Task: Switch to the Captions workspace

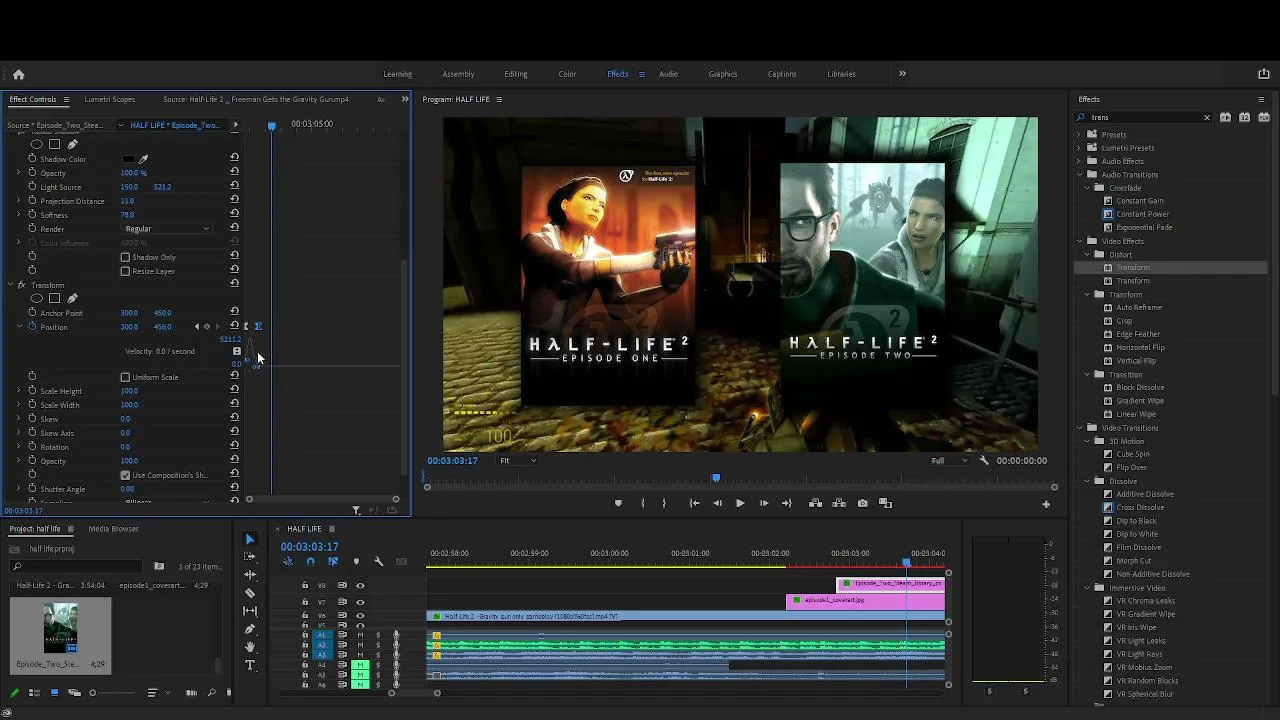Action: 782,74
